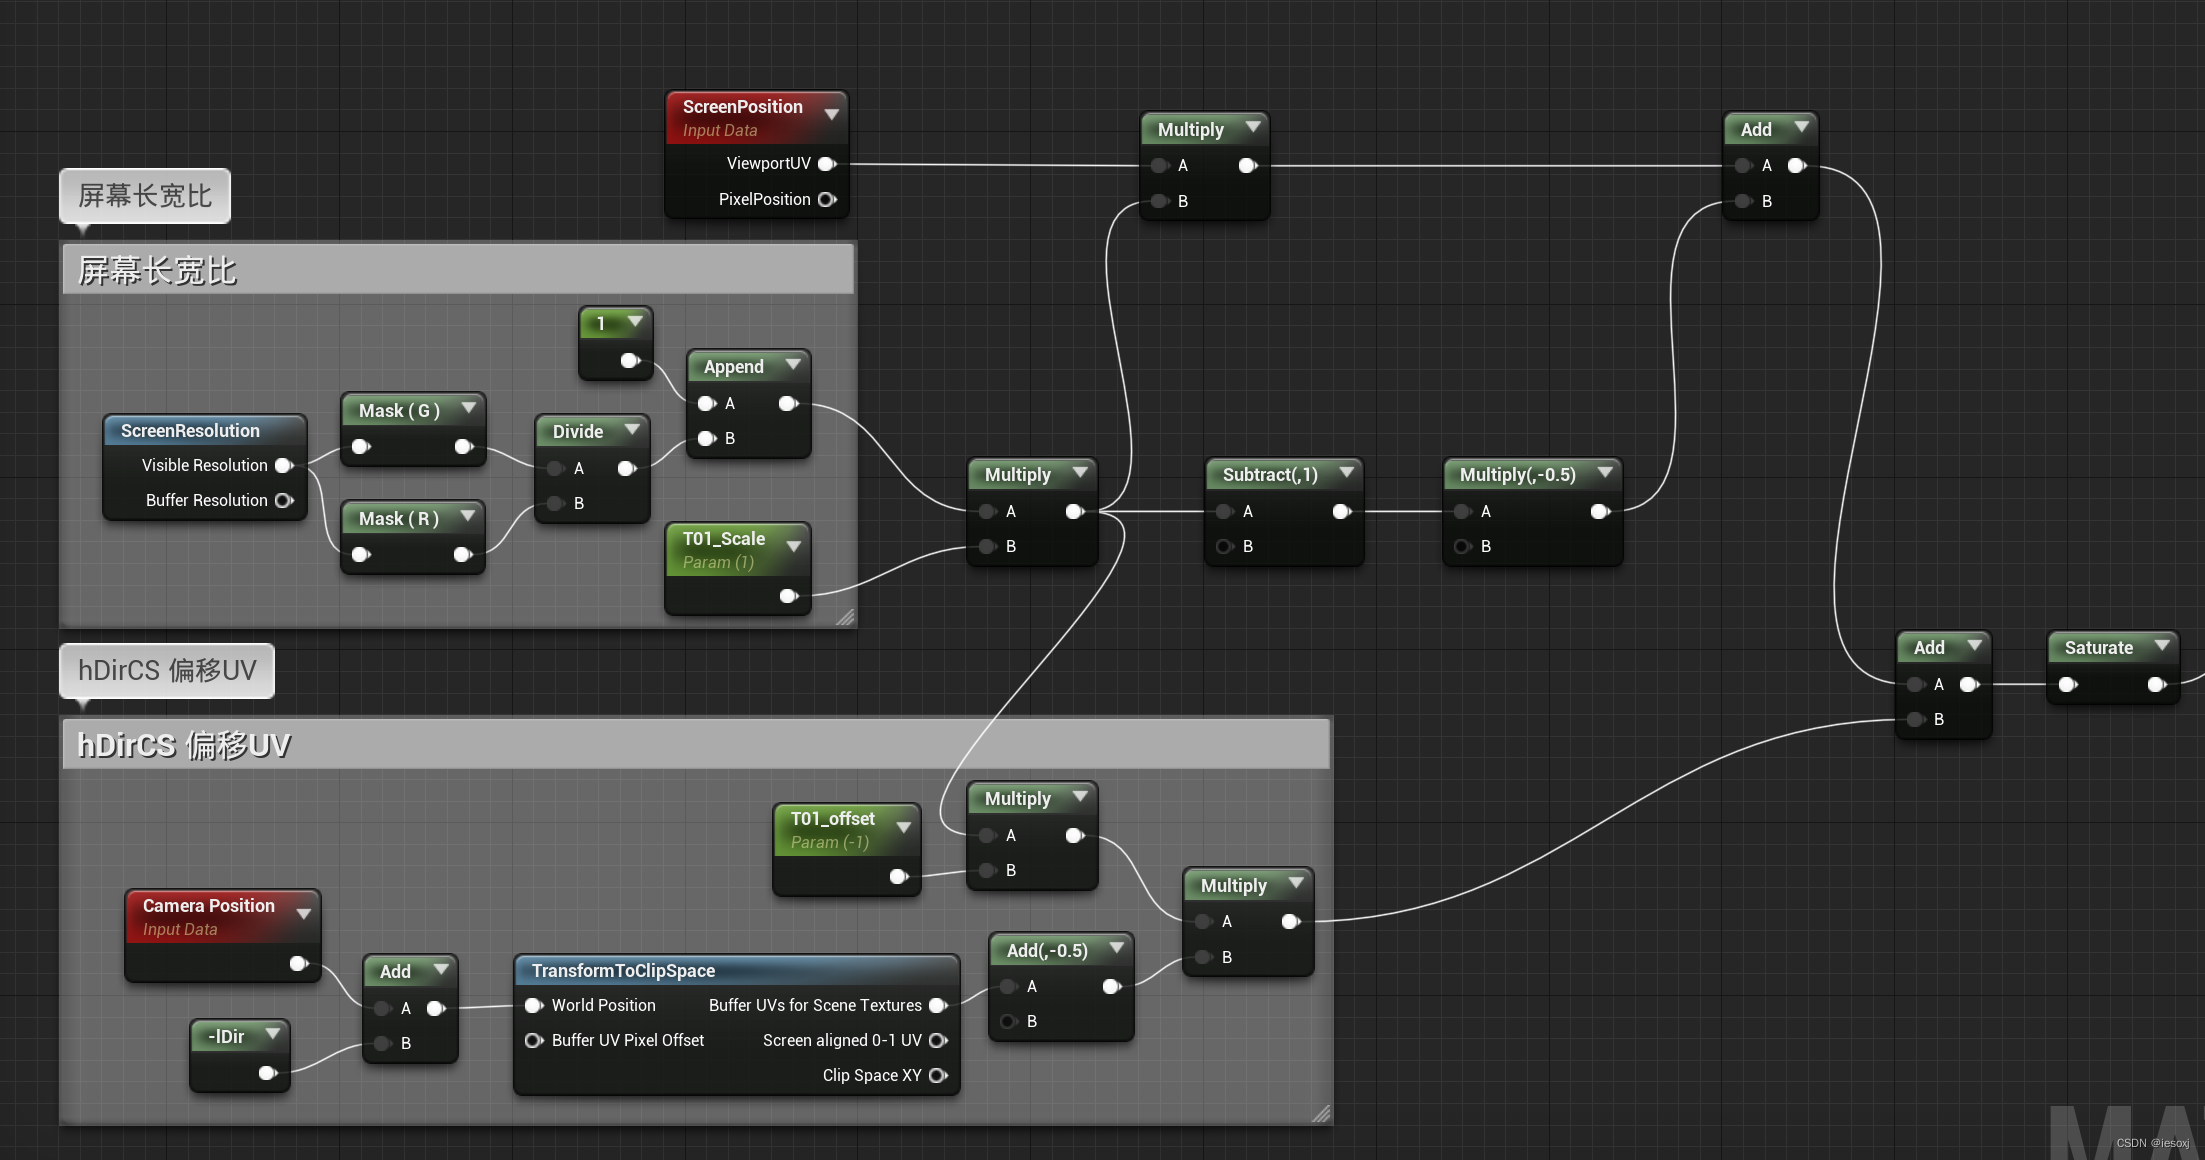Select the Mask (G) node
Viewport: 2205px width, 1160px height.
click(400, 410)
